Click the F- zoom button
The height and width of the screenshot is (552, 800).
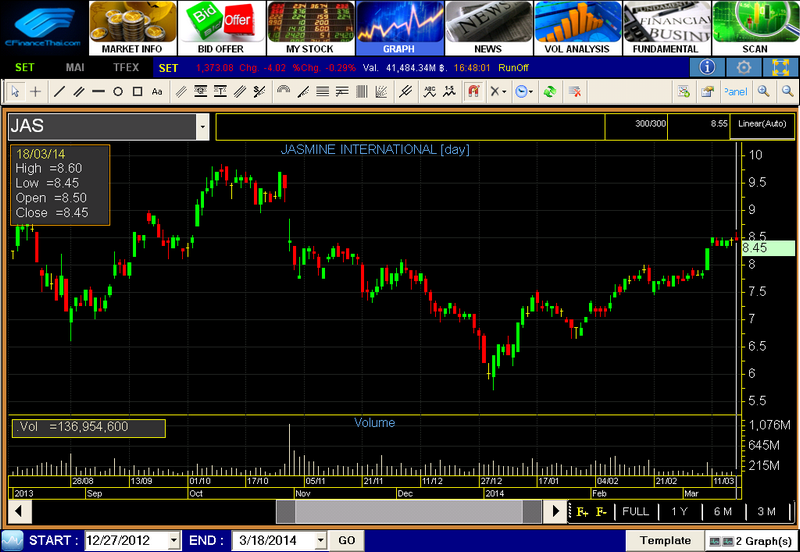coord(602,512)
